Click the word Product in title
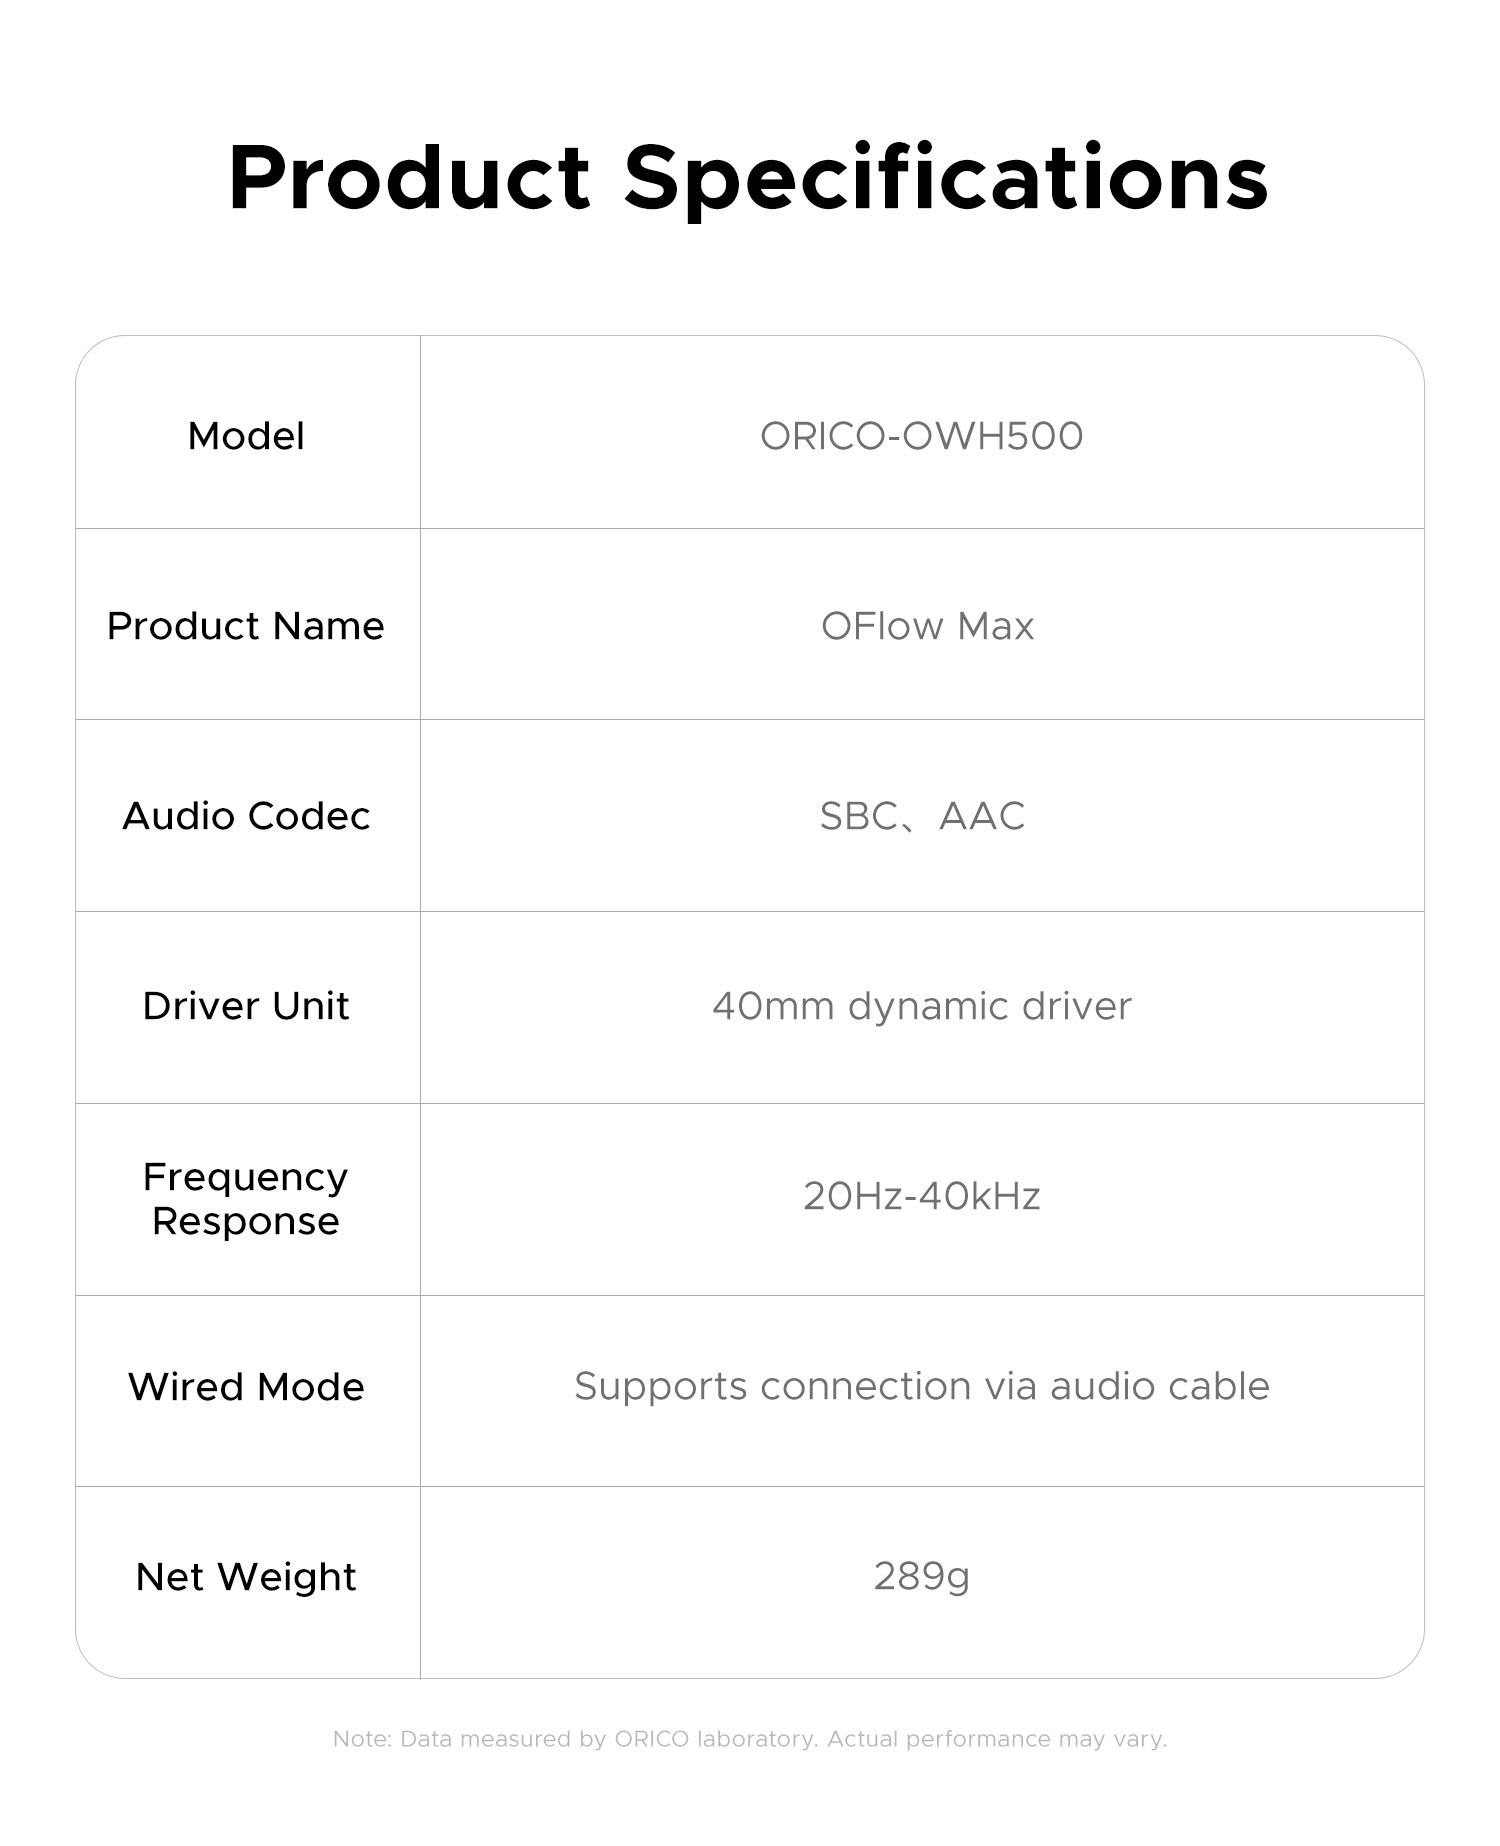This screenshot has width=1500, height=1846. click(409, 177)
